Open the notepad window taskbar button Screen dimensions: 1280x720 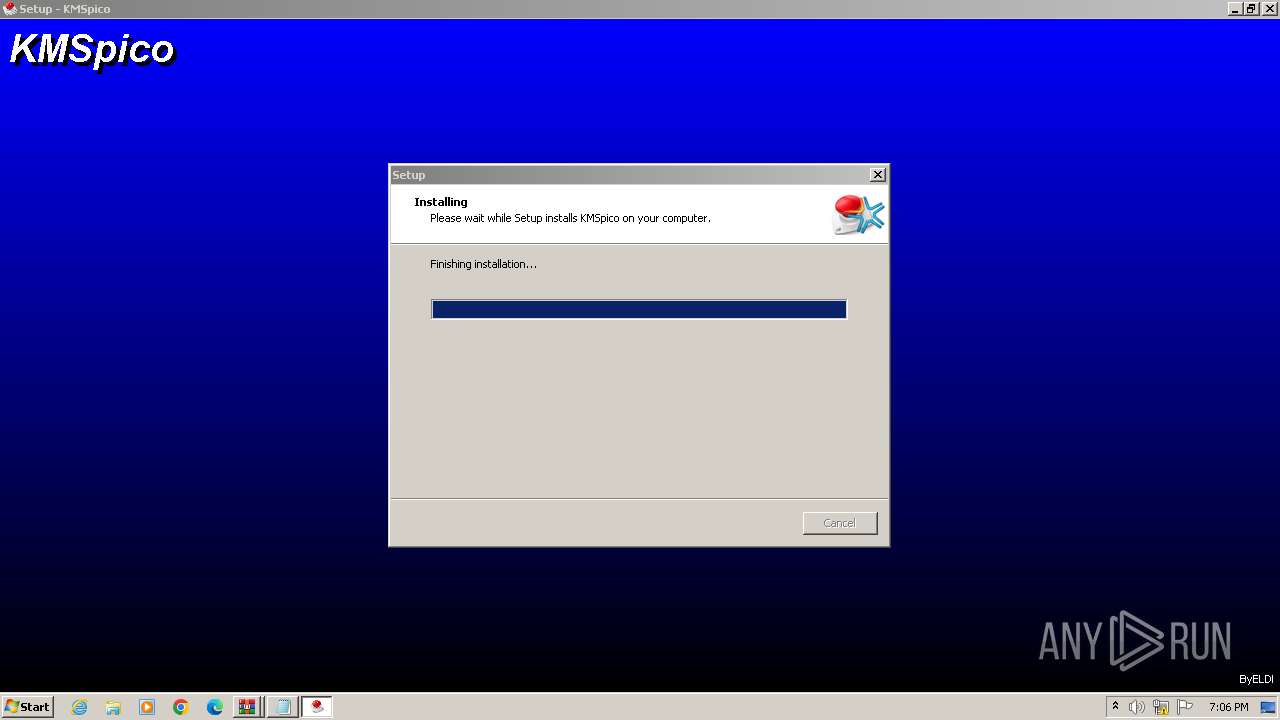(283, 707)
